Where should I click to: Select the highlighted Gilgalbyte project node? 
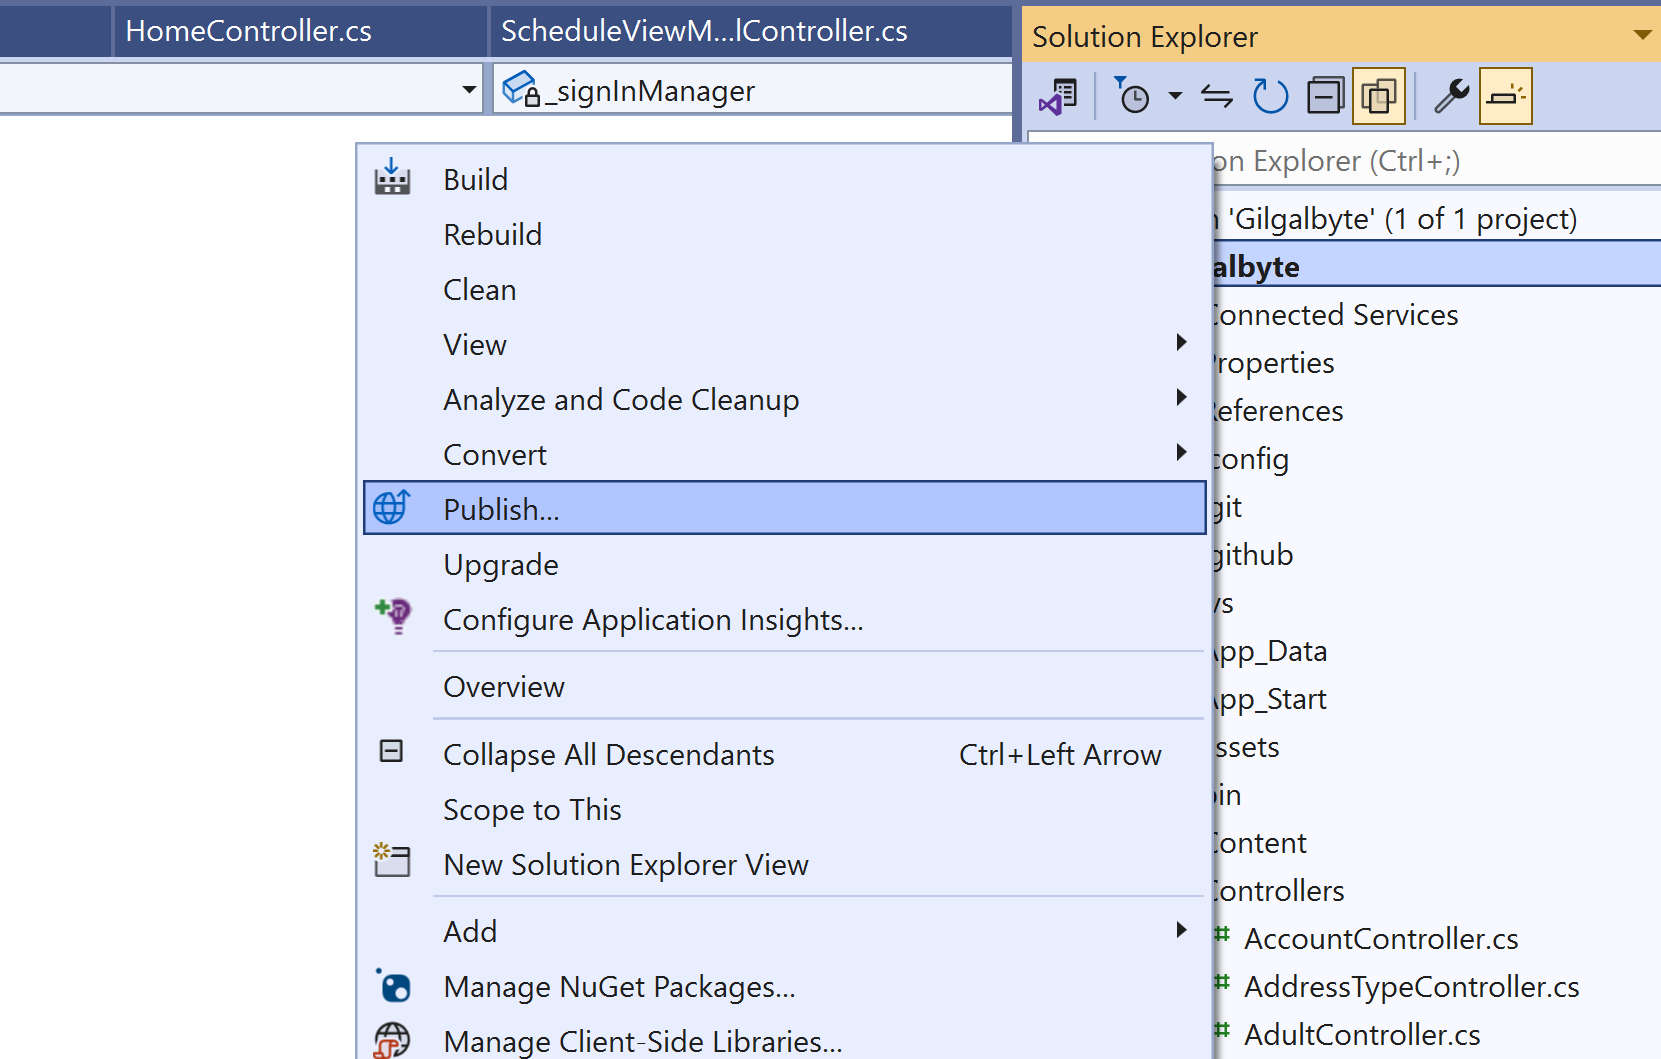(1436, 266)
